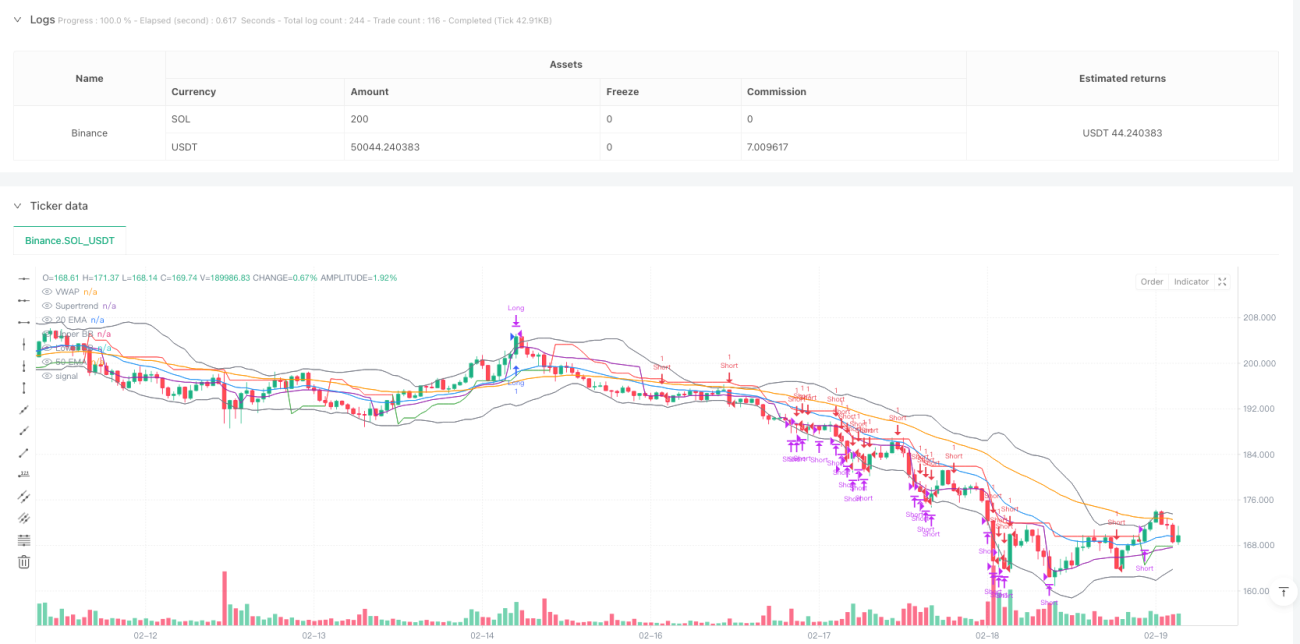The width and height of the screenshot is (1300, 644).
Task: Toggle visibility of the Supertrend indicator
Action: point(47,305)
